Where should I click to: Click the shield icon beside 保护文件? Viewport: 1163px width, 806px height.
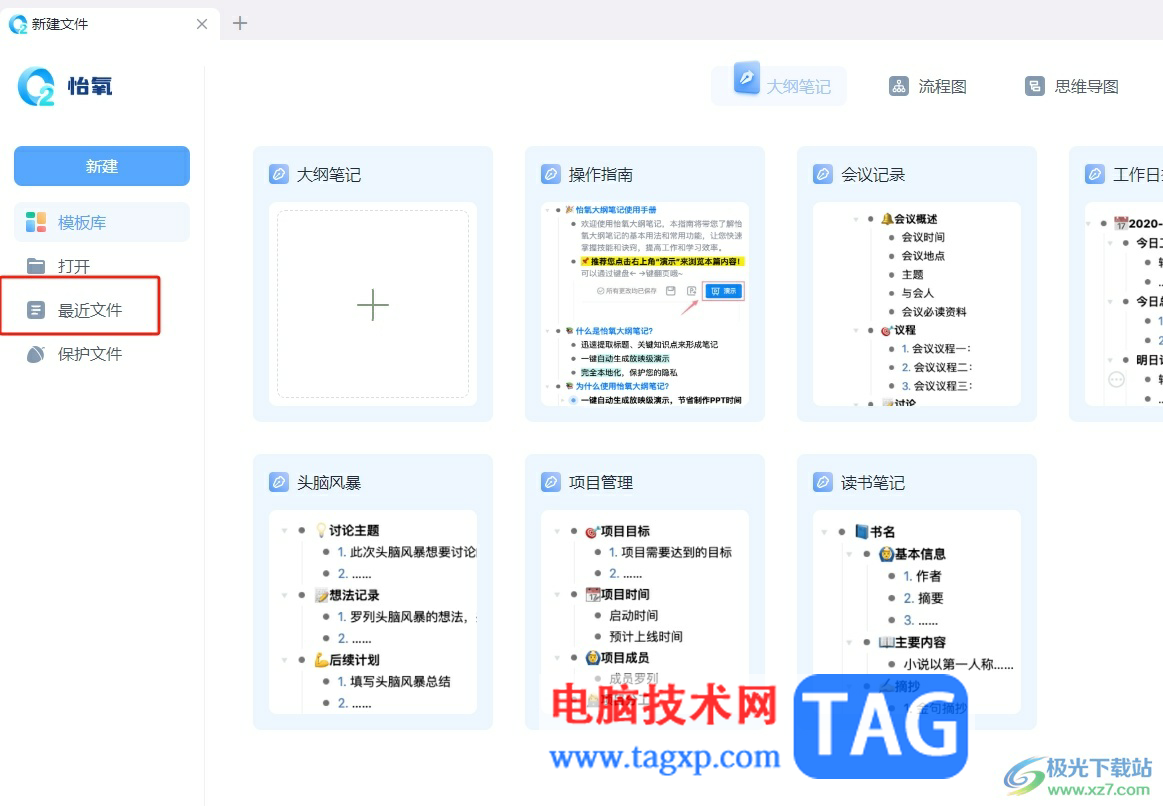pos(36,354)
